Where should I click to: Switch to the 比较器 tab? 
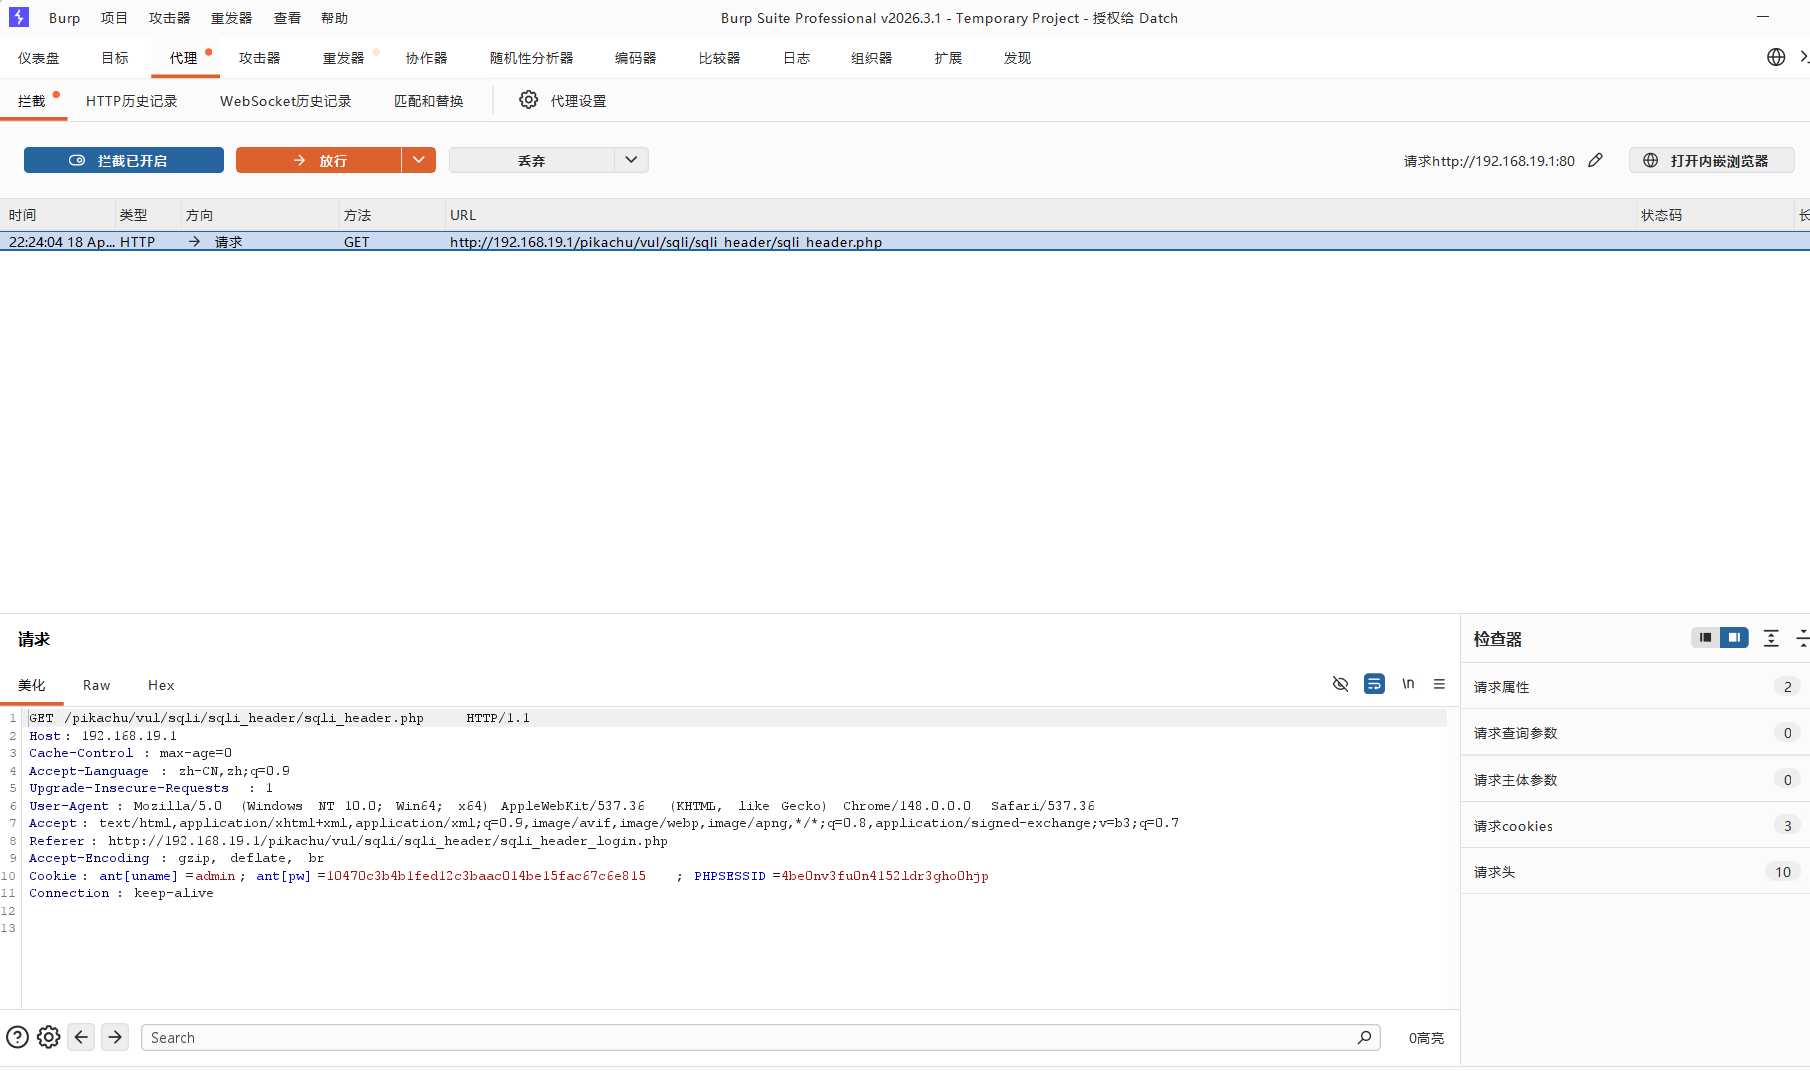click(x=720, y=58)
